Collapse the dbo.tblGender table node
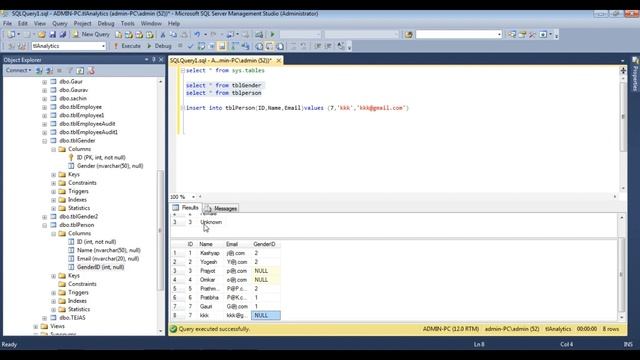This screenshot has width=640, height=360. (x=44, y=141)
